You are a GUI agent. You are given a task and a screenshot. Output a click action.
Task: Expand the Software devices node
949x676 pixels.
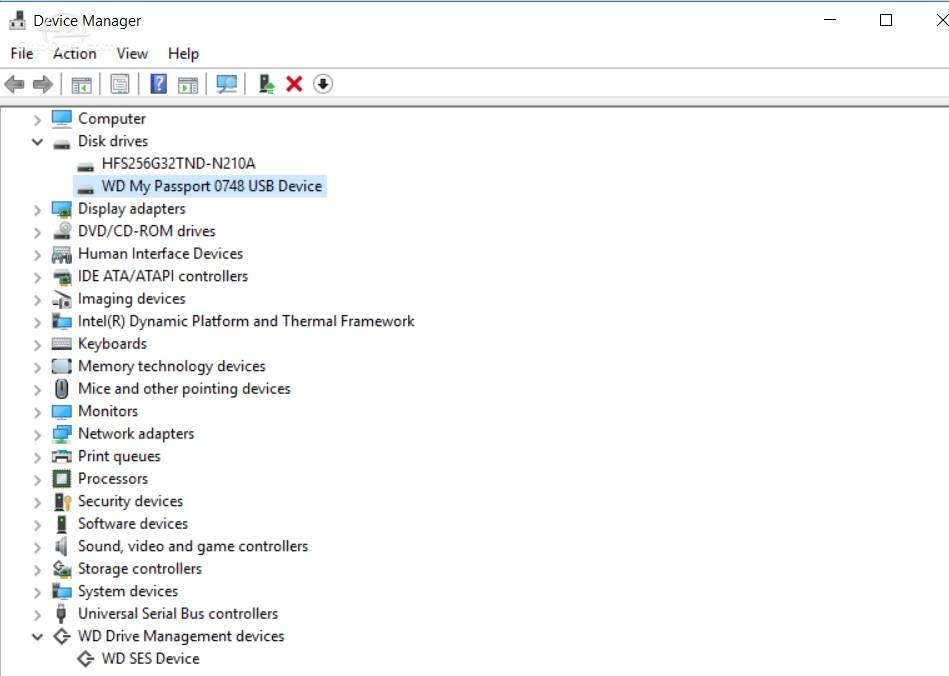(37, 525)
